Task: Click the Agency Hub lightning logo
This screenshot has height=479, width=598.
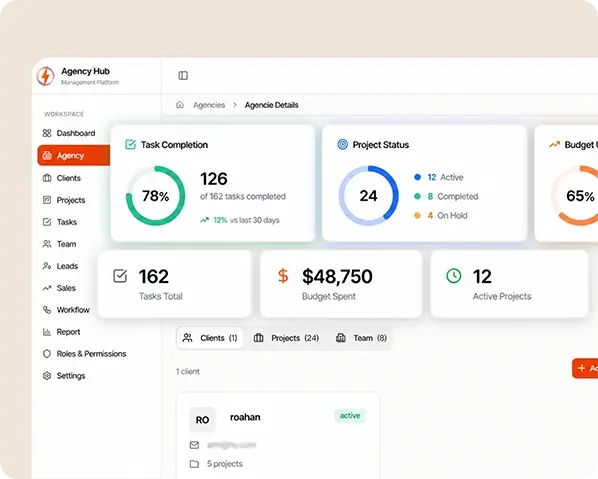Action: 45,76
